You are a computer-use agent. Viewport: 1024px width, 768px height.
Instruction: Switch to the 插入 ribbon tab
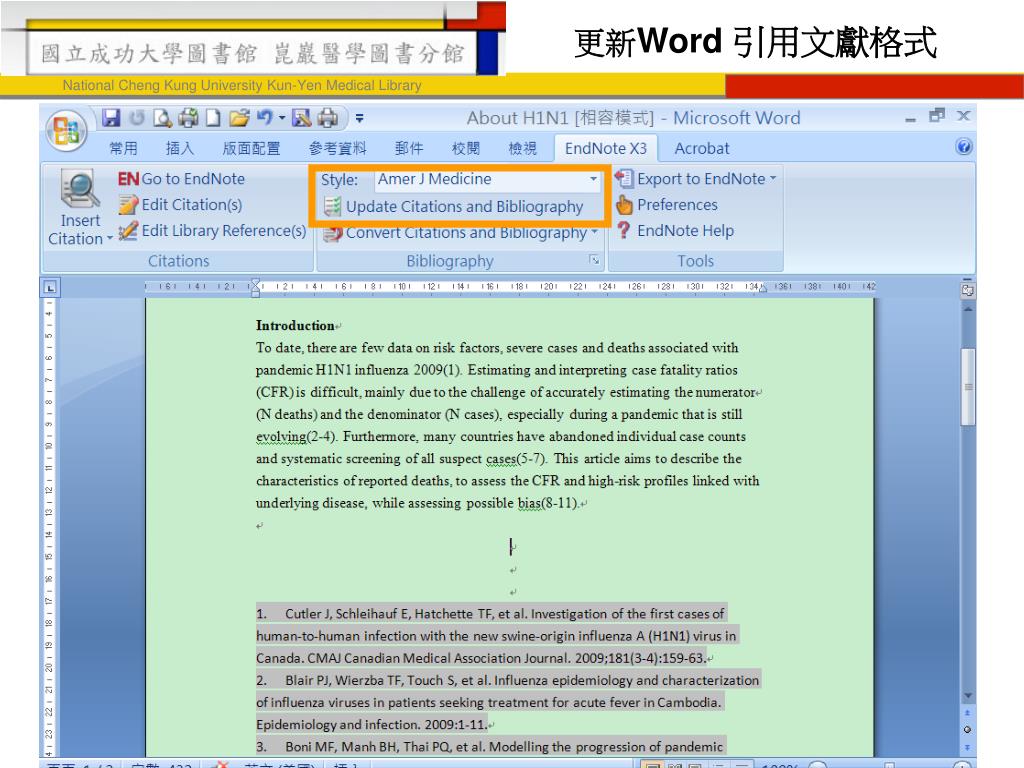click(x=180, y=148)
